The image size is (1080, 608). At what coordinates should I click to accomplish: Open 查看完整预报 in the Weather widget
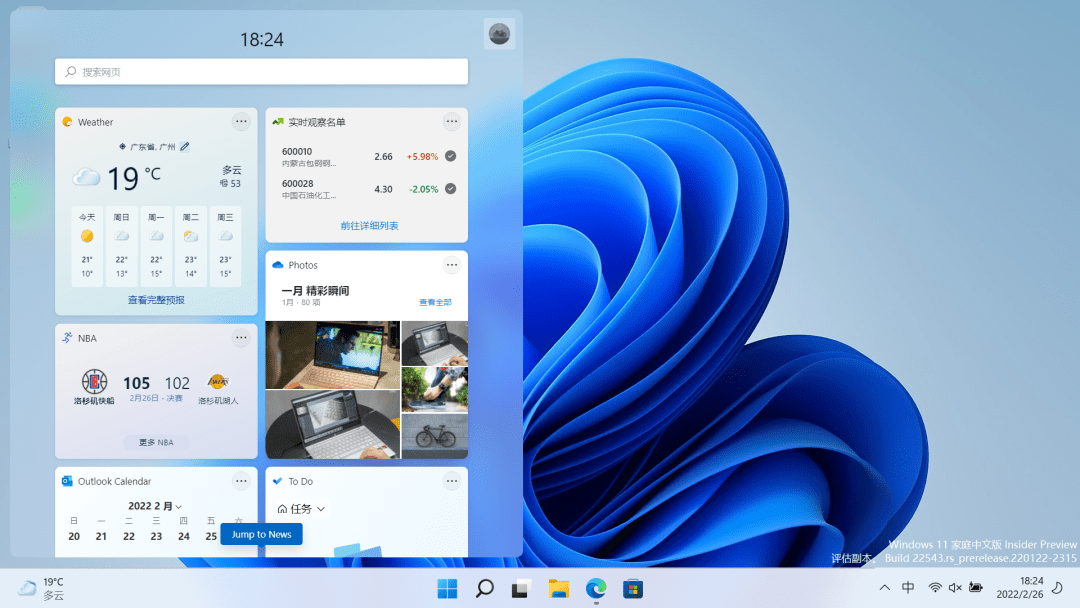pyautogui.click(x=156, y=300)
